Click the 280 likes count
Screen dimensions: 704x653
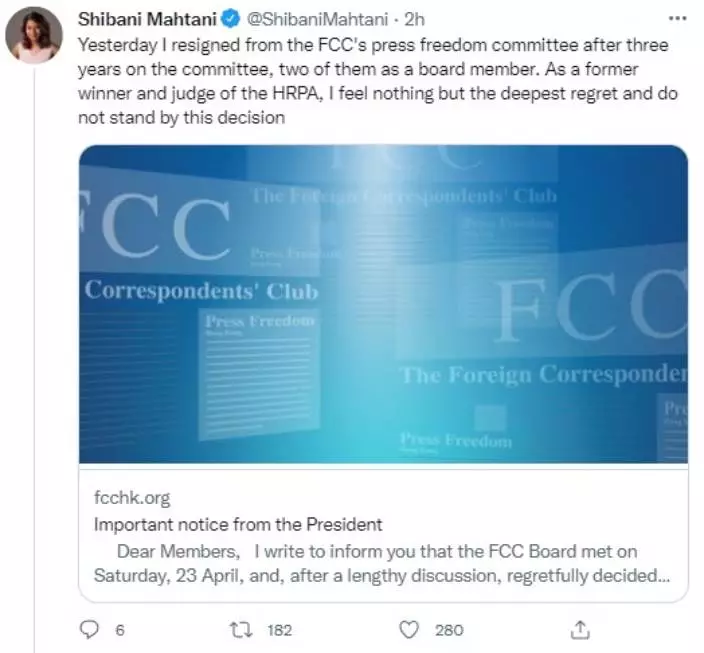[x=449, y=629]
